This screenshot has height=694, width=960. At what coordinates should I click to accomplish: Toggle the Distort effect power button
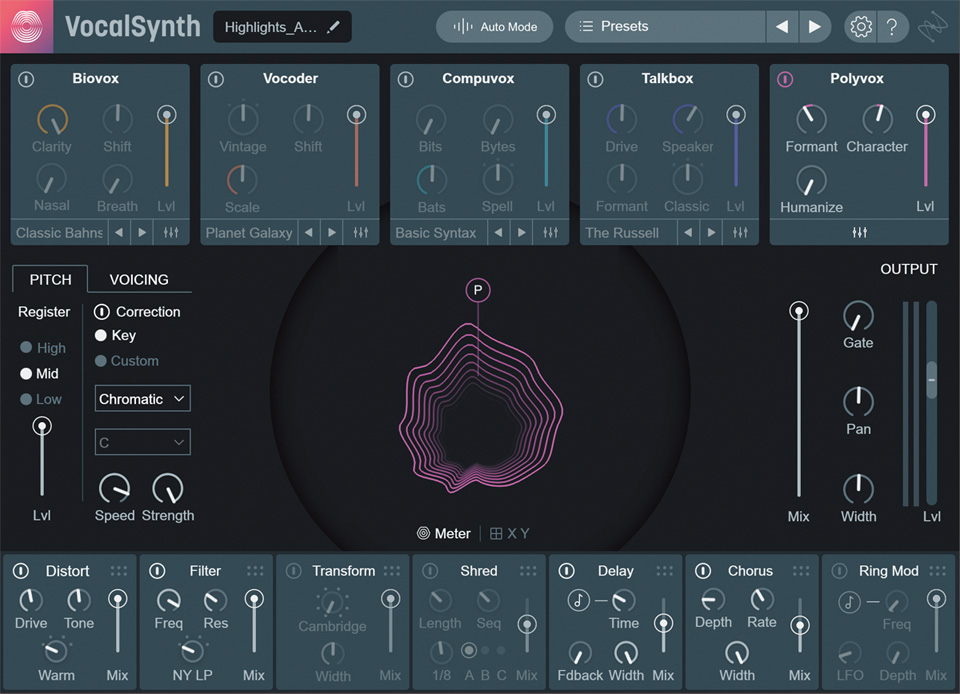21,571
